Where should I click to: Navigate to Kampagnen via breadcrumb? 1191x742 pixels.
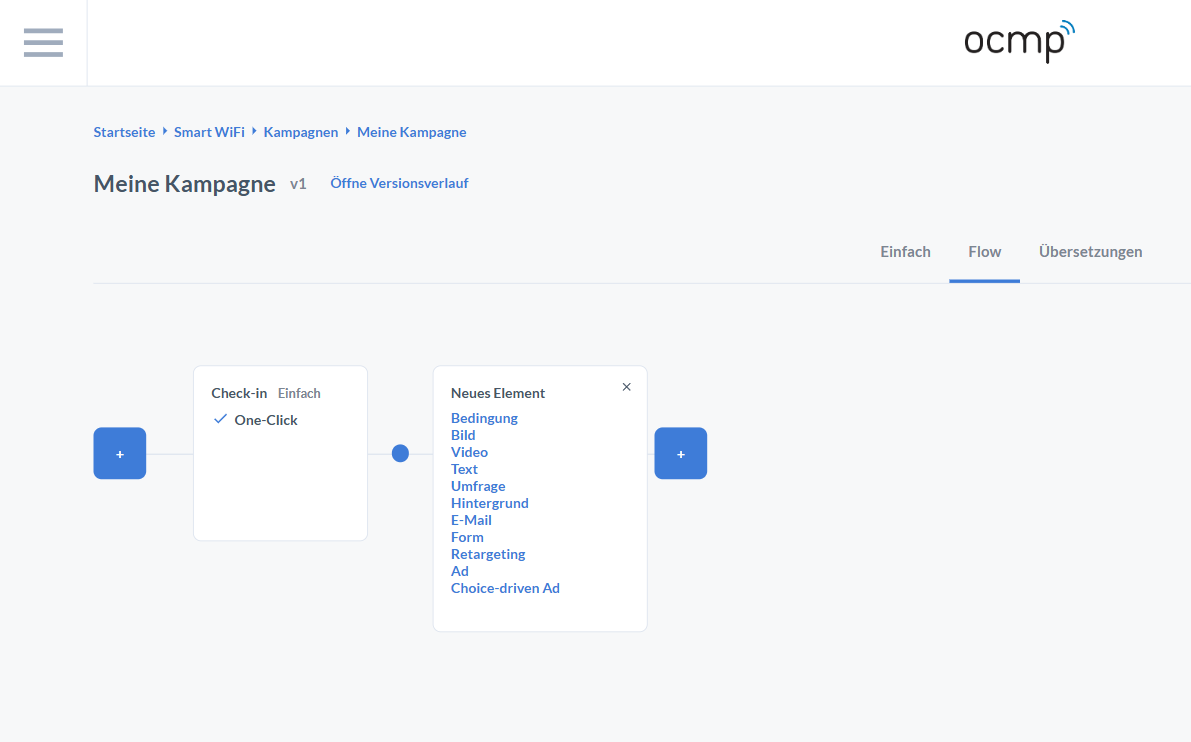point(301,131)
